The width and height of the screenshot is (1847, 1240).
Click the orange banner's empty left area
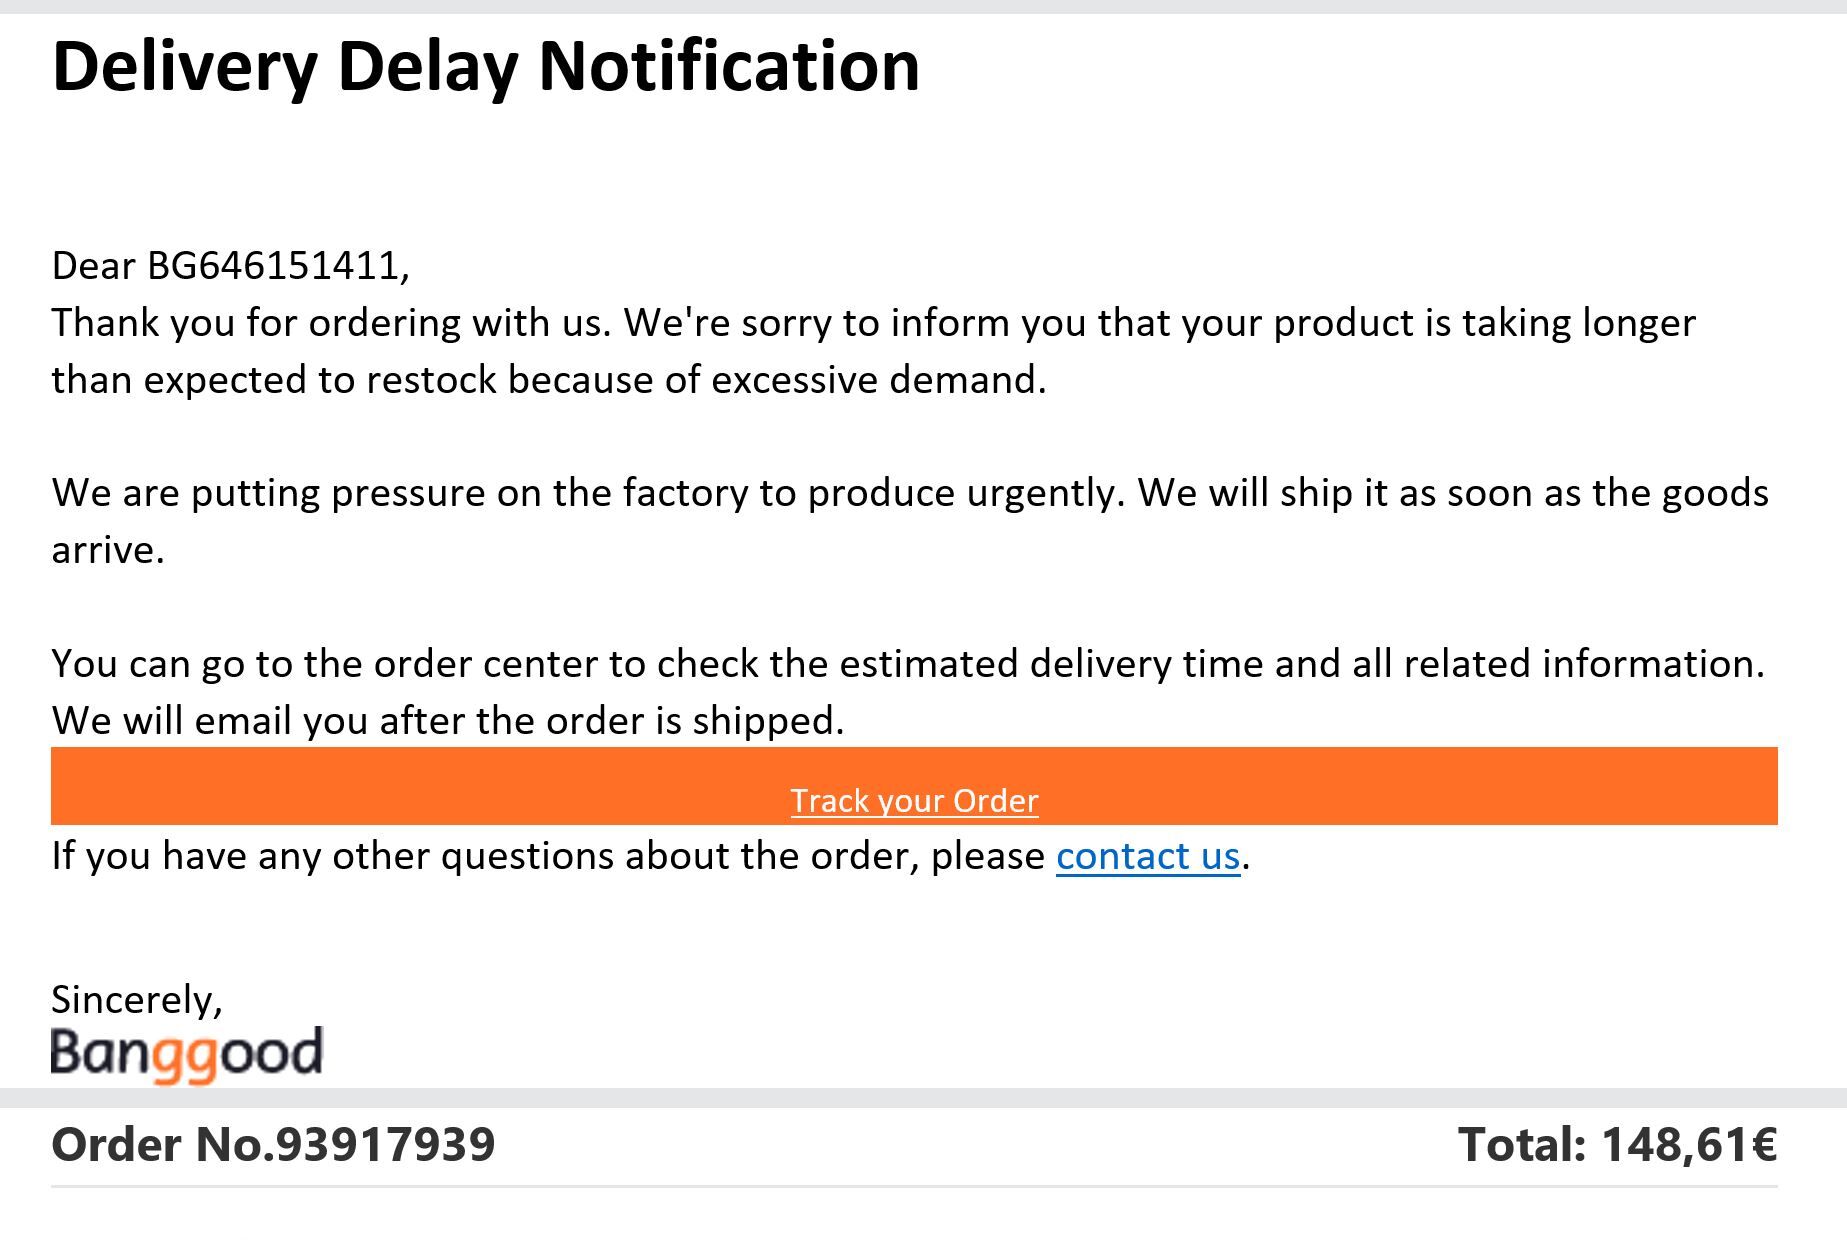[x=400, y=786]
